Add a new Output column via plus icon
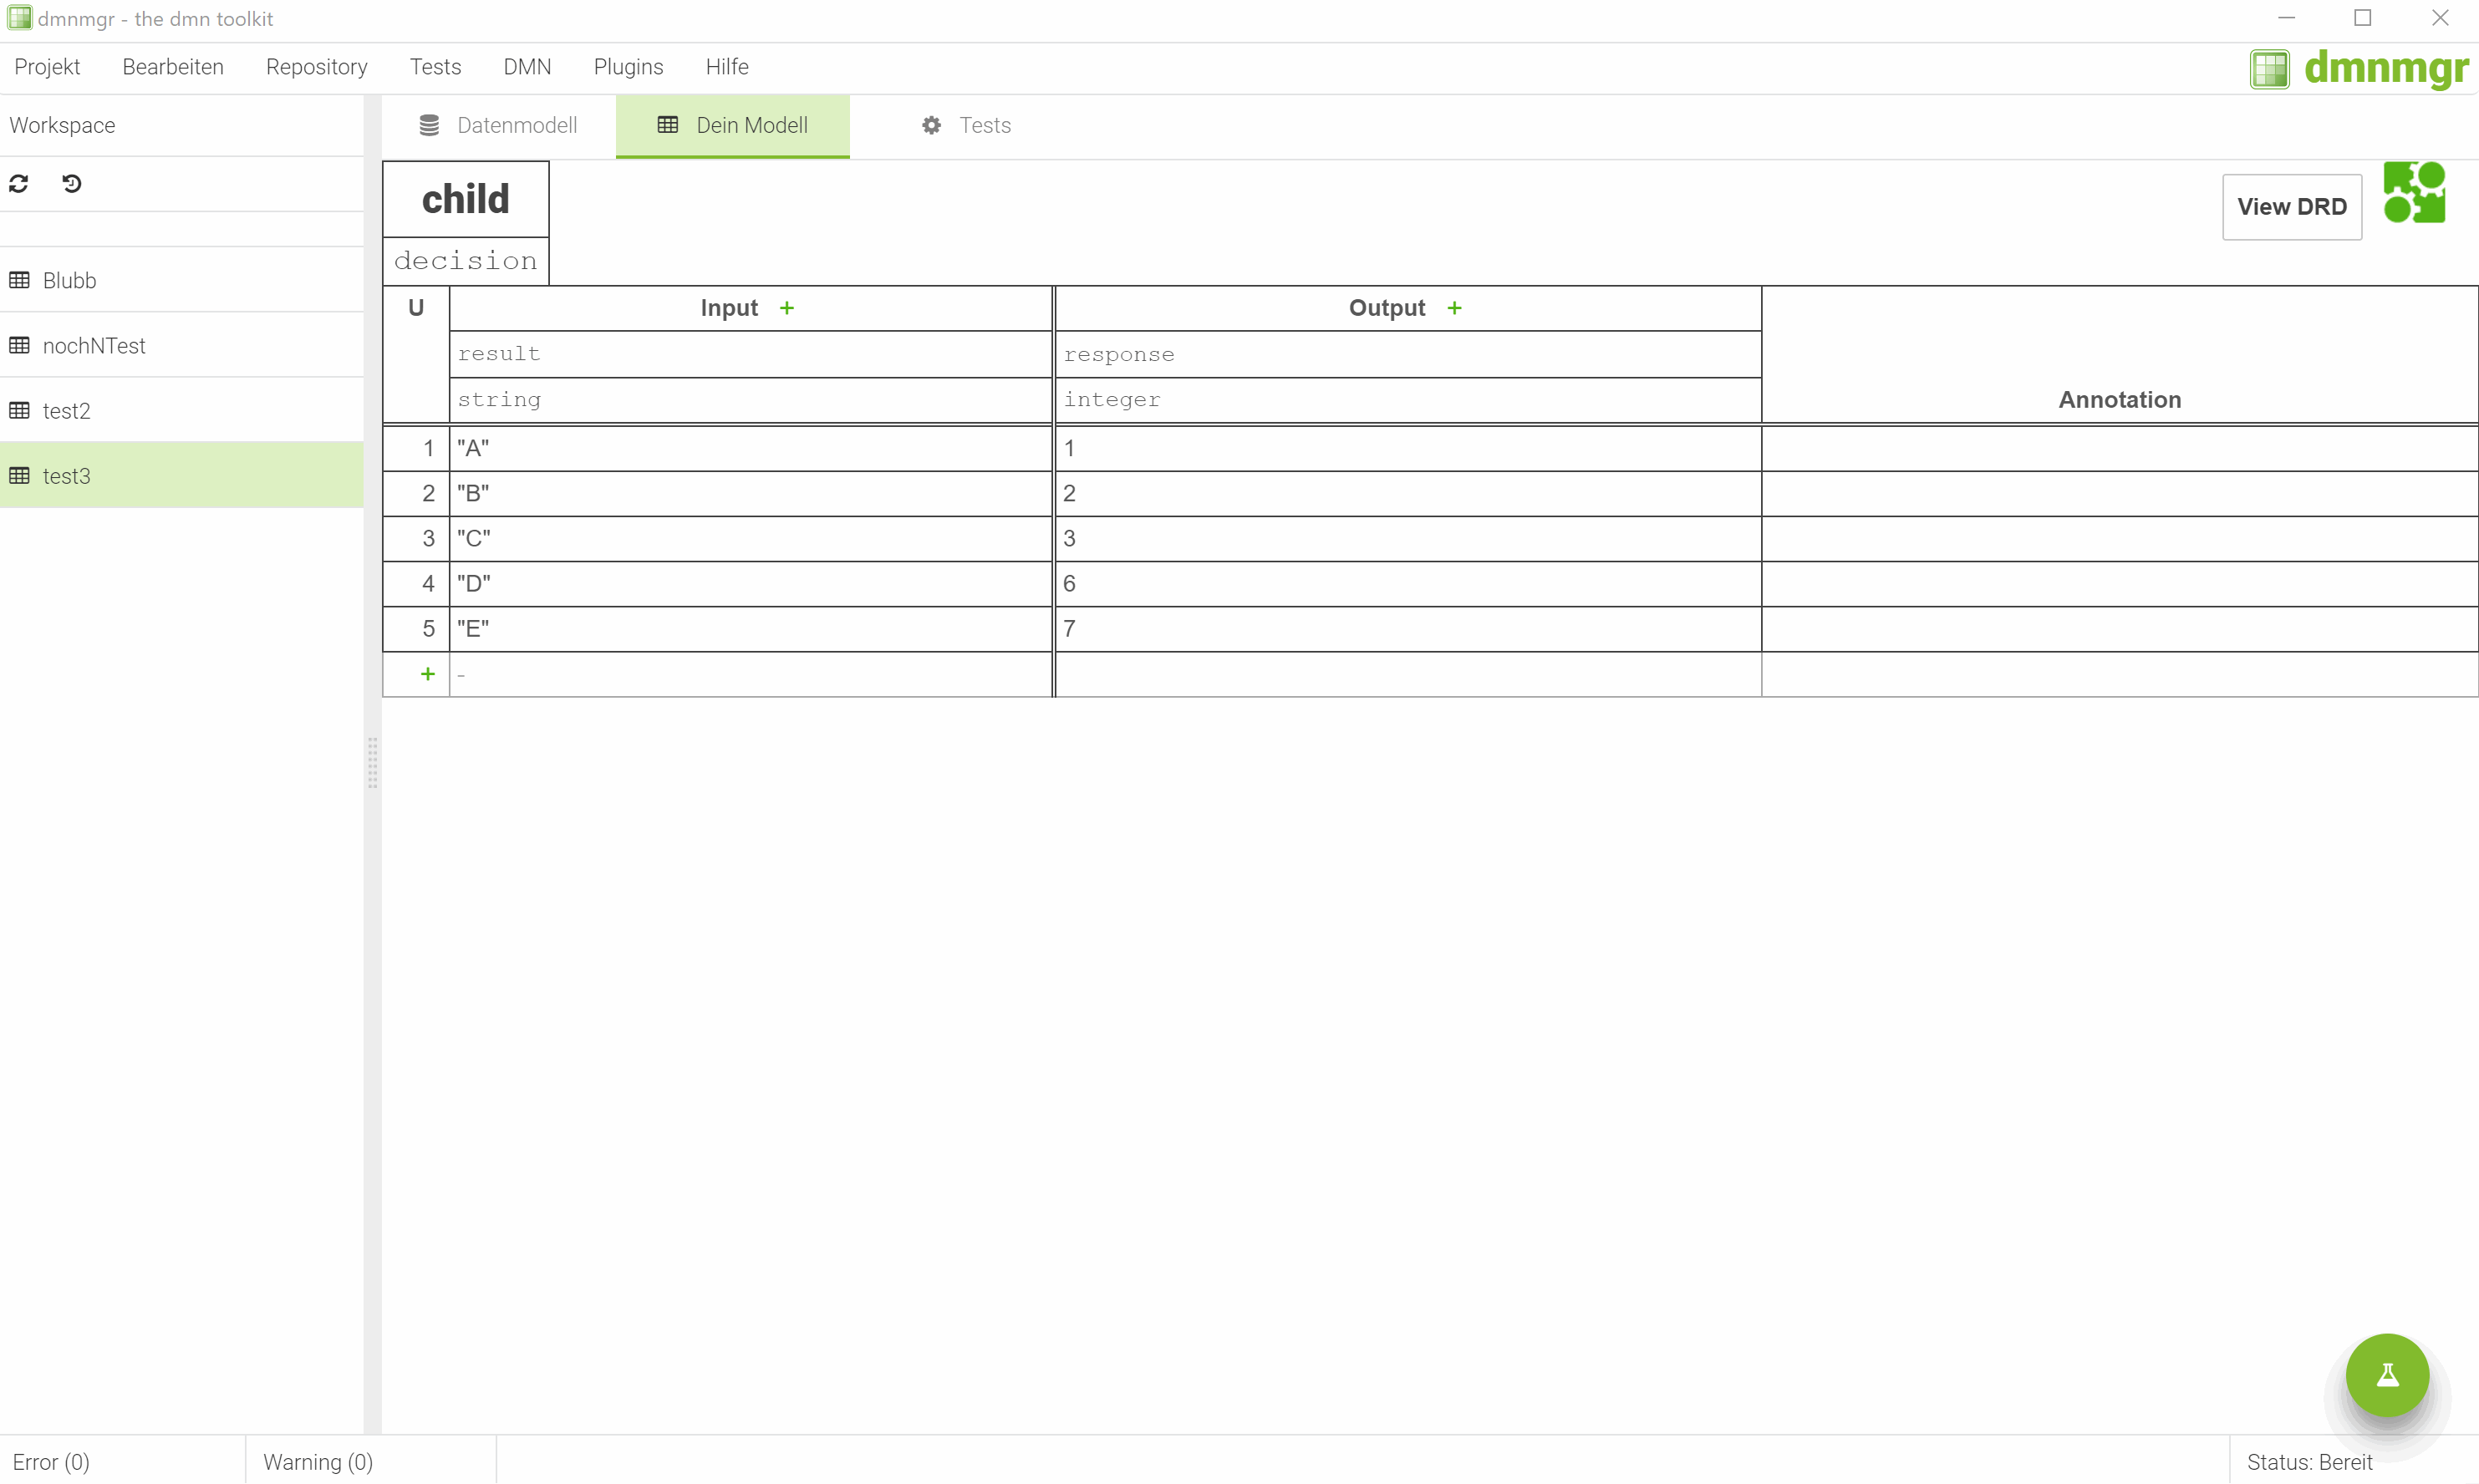2479x1484 pixels. (1454, 308)
